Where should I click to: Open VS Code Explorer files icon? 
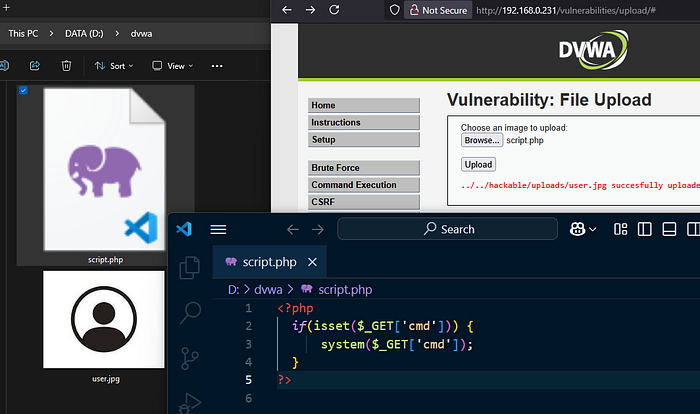189,268
